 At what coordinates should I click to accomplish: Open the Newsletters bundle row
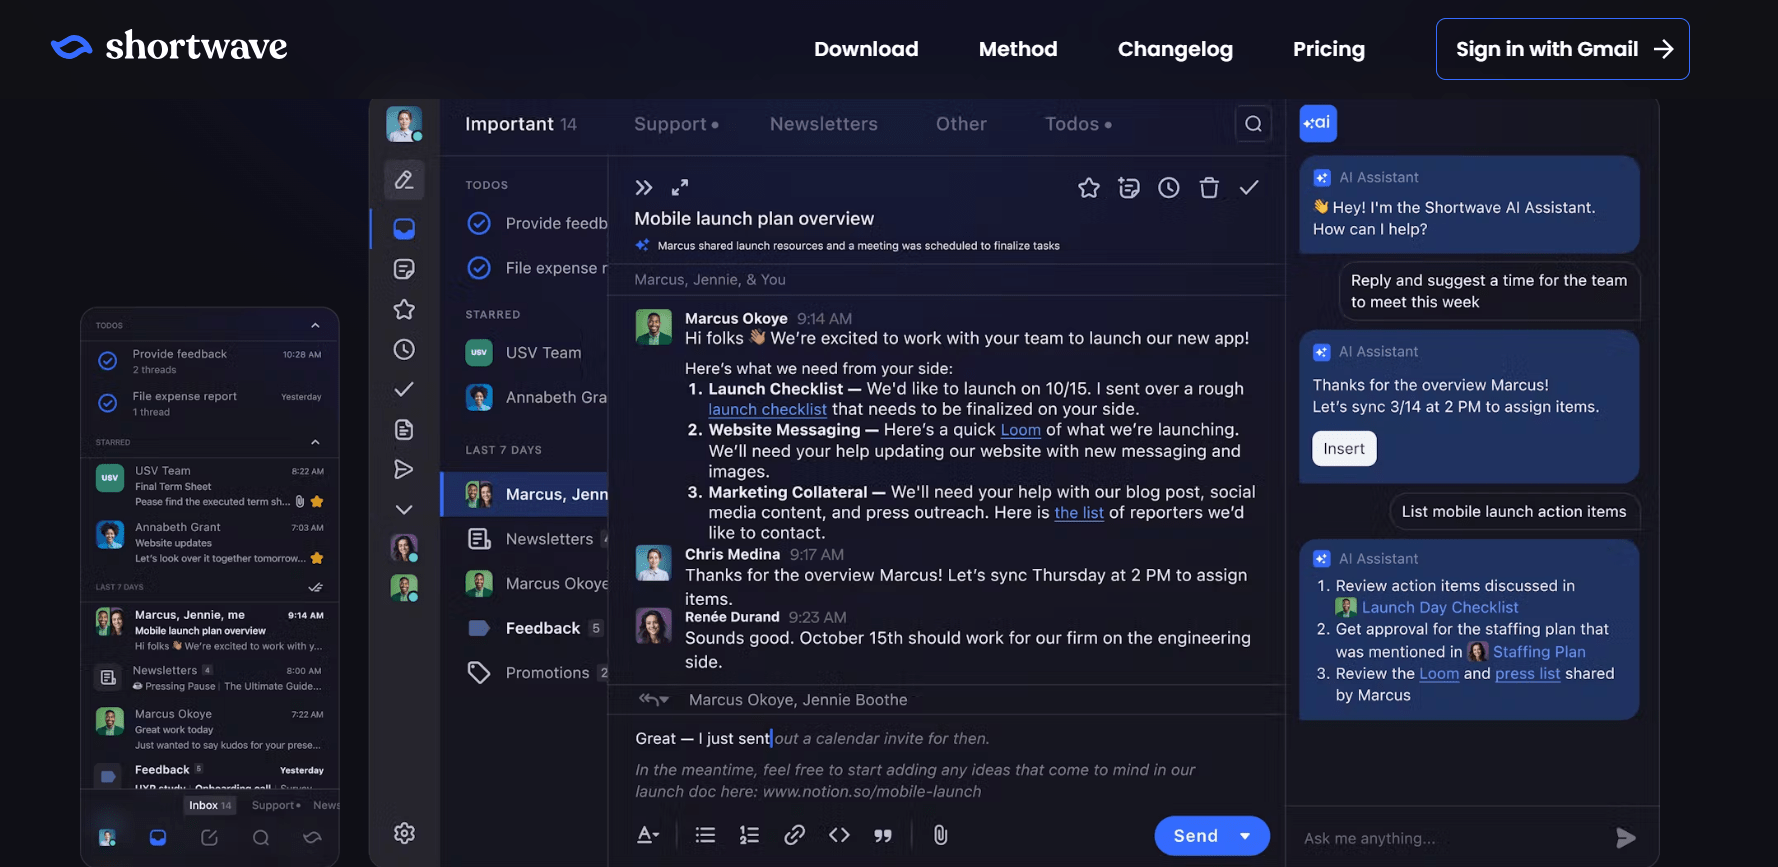tap(524, 539)
